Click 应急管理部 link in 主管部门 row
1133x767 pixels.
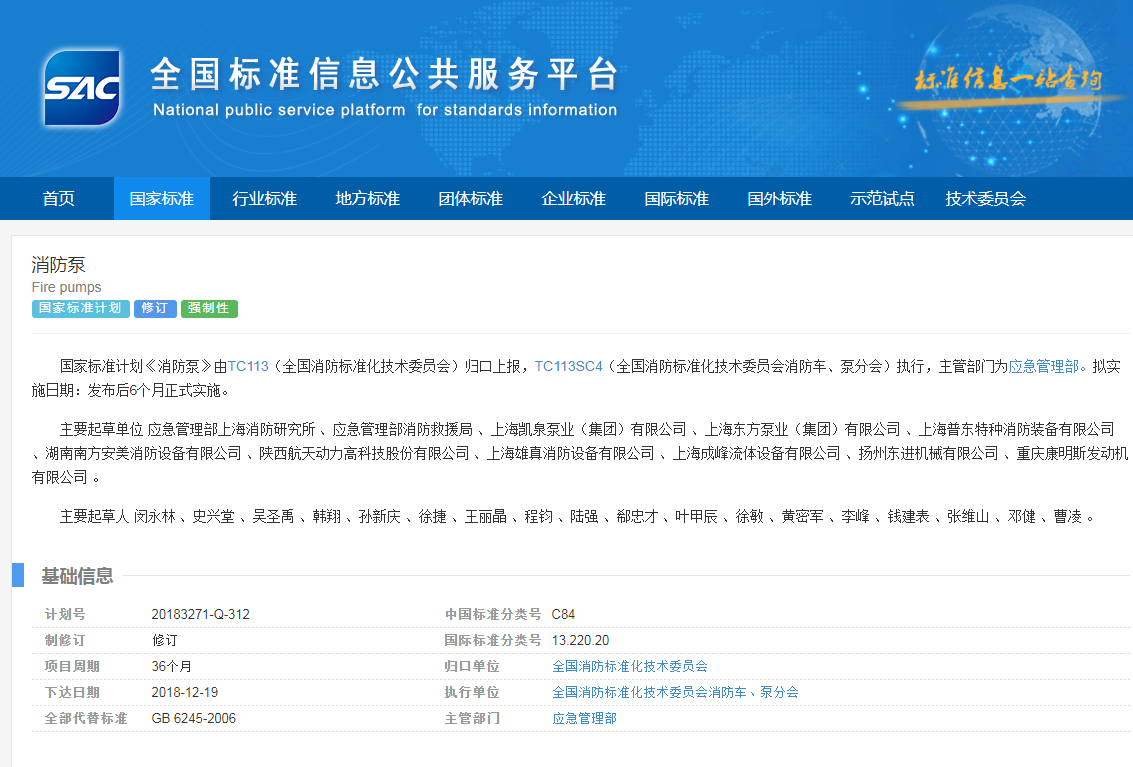(584, 718)
